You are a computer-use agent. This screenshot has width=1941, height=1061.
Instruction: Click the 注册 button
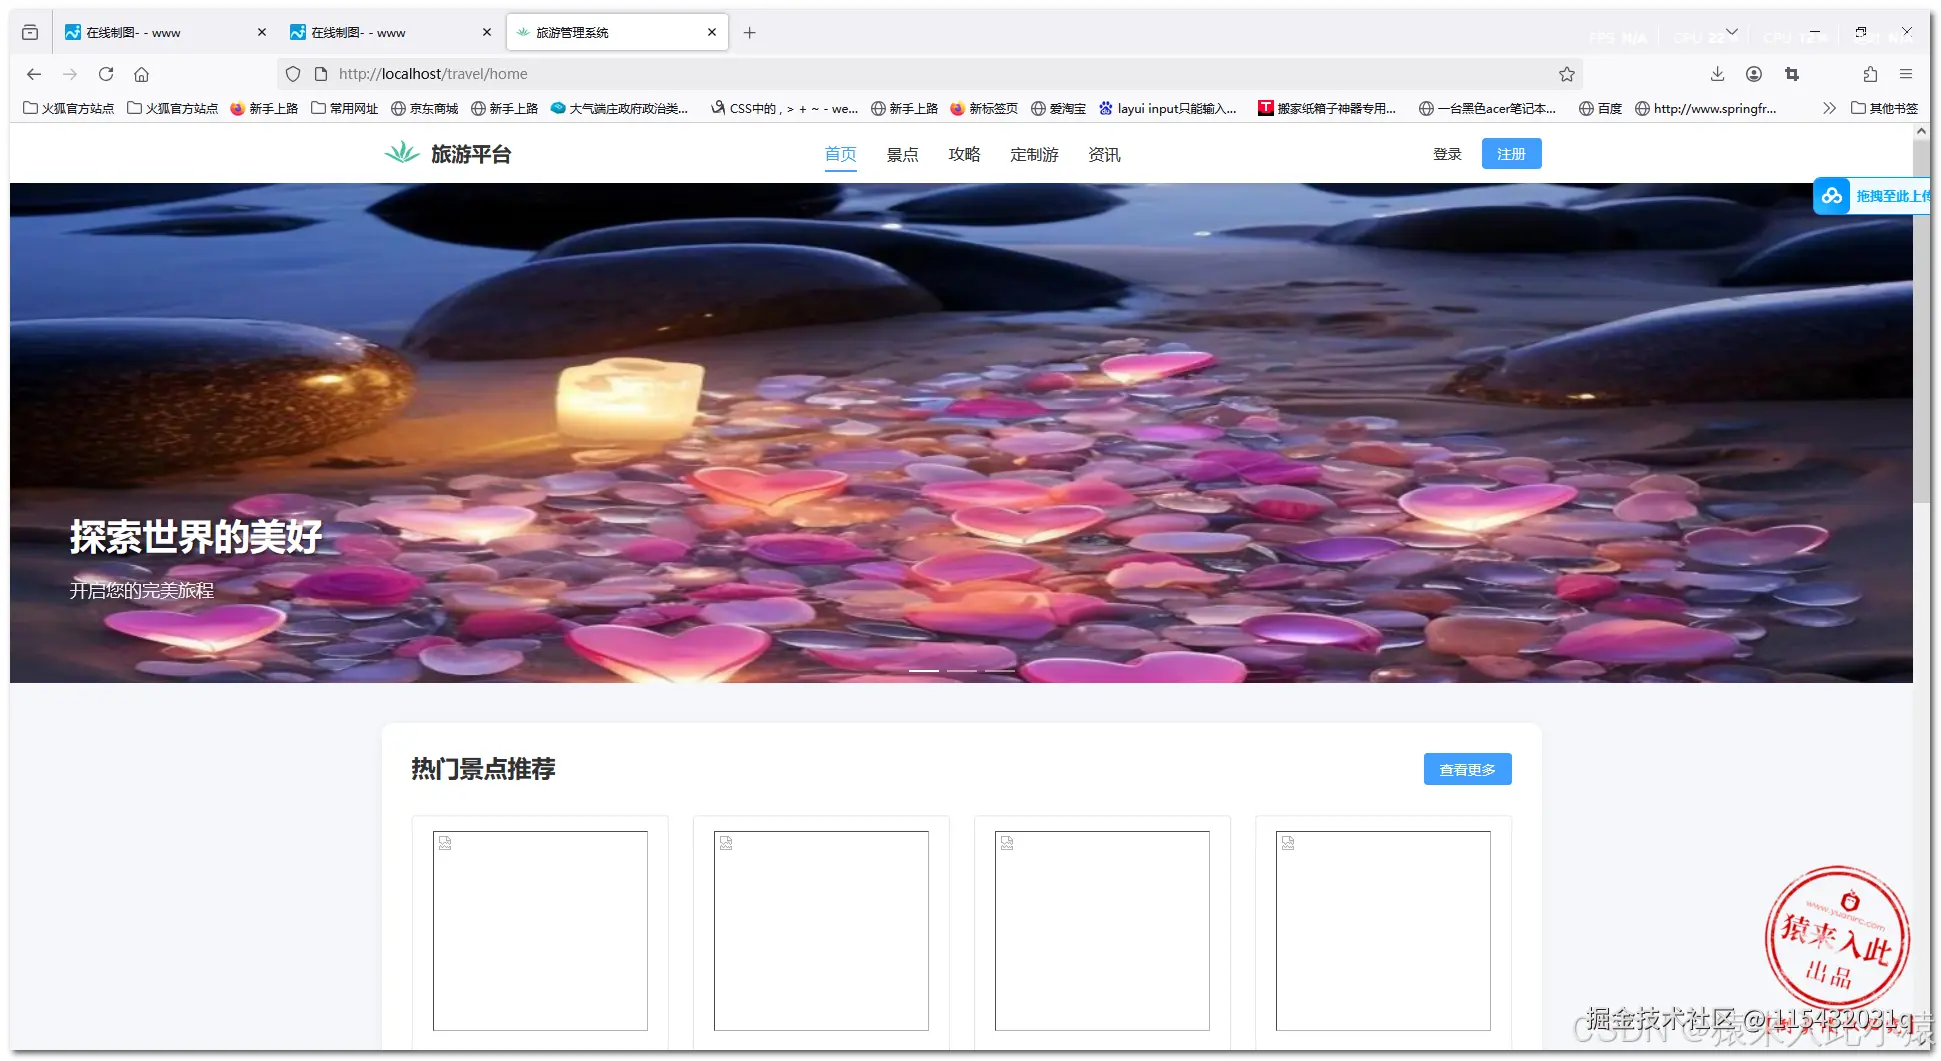click(1511, 153)
